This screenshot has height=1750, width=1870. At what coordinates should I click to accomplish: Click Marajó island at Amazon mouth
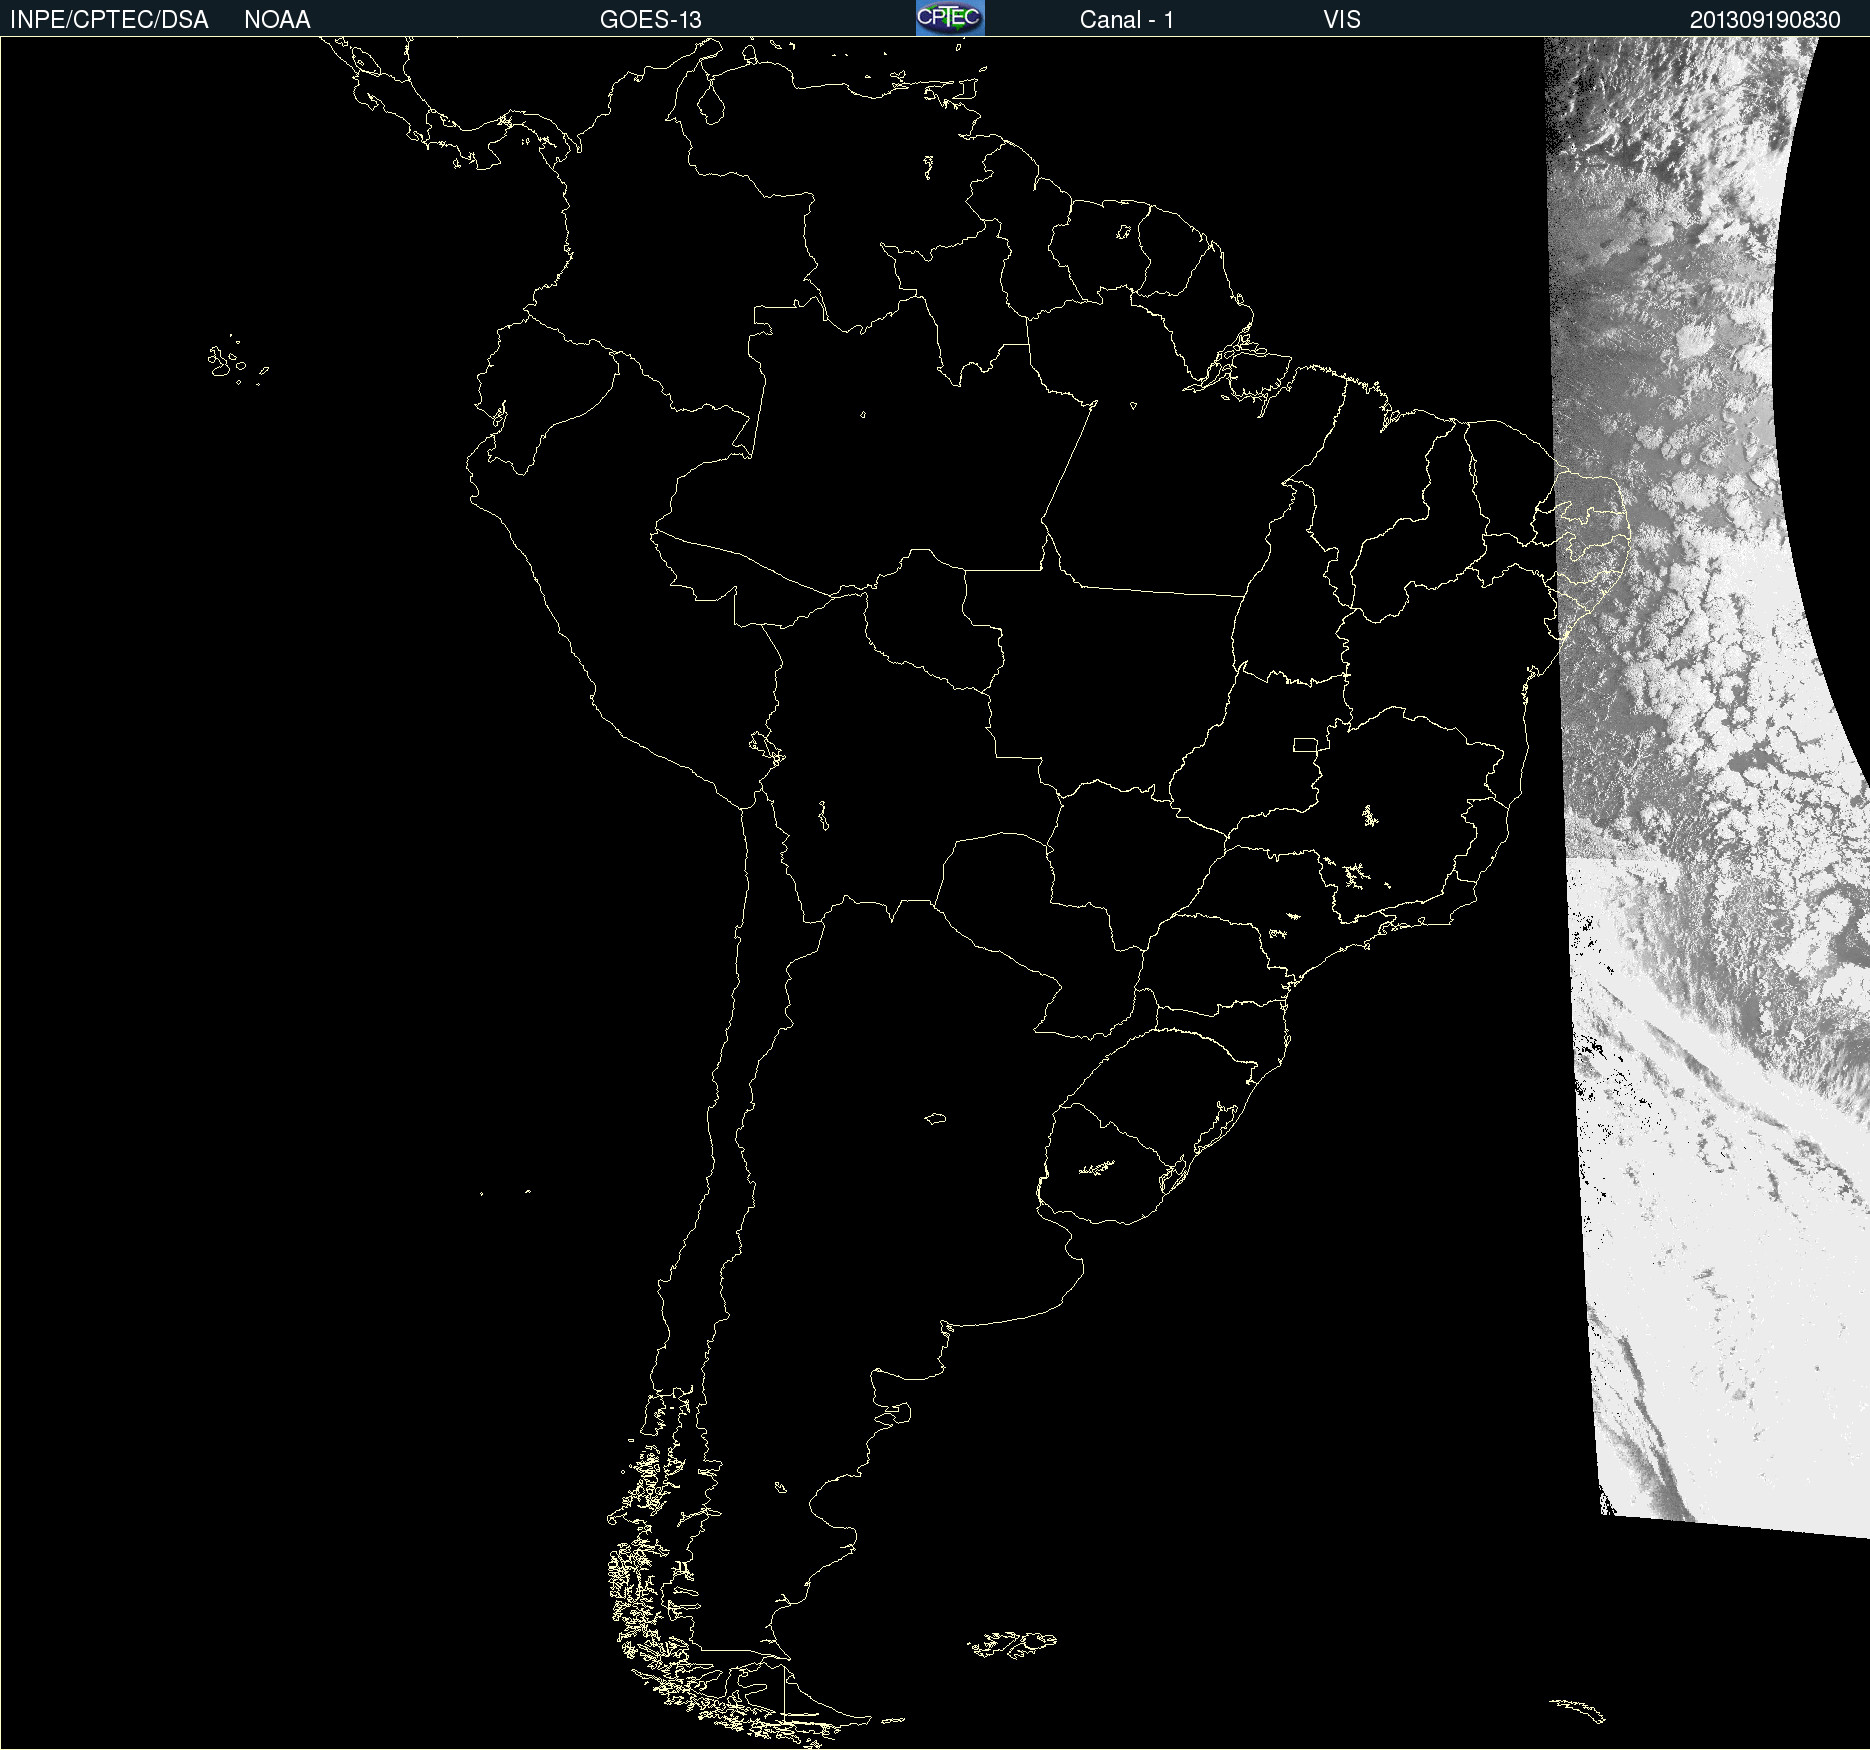(1260, 372)
